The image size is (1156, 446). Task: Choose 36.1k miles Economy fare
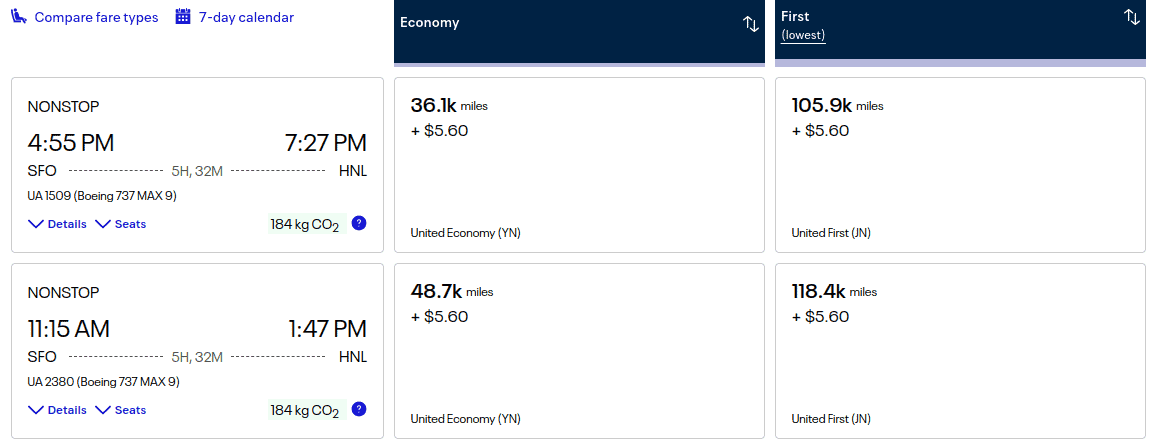pos(579,165)
